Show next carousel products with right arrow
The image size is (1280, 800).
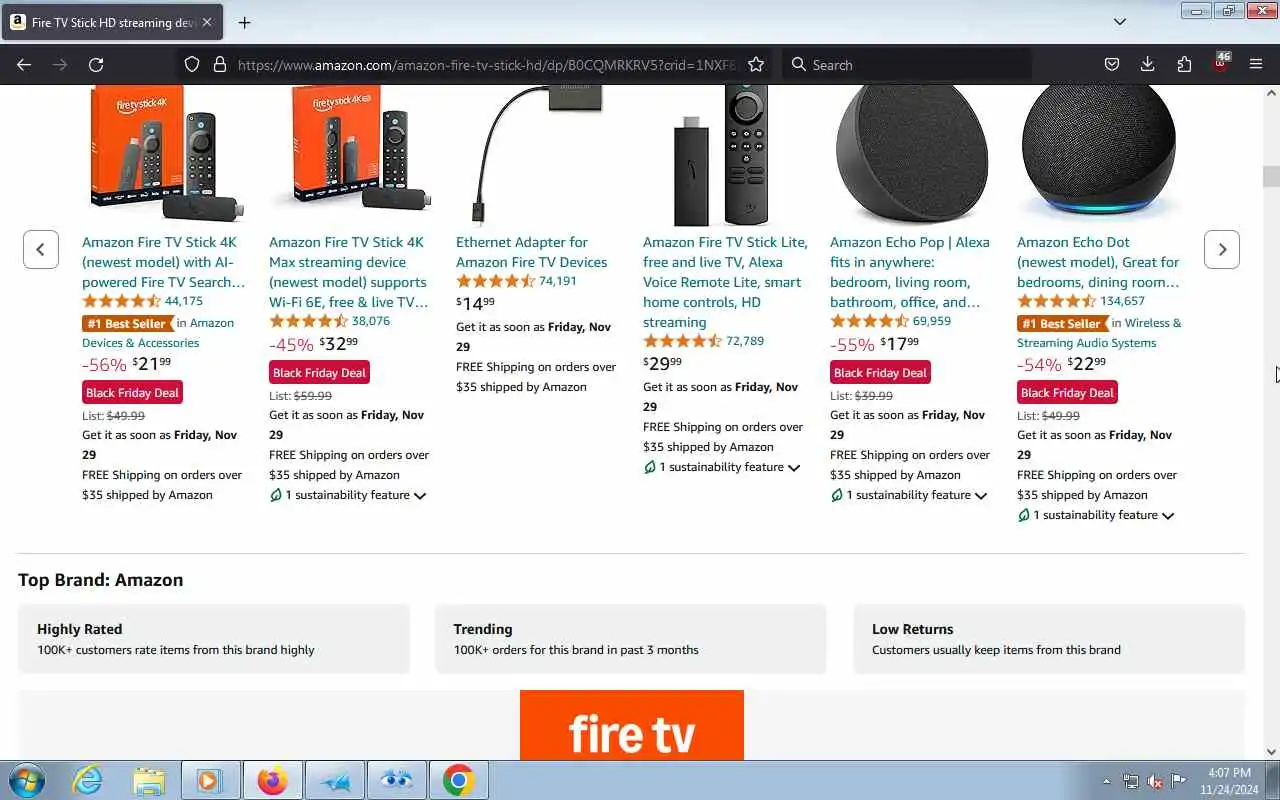pos(1222,249)
